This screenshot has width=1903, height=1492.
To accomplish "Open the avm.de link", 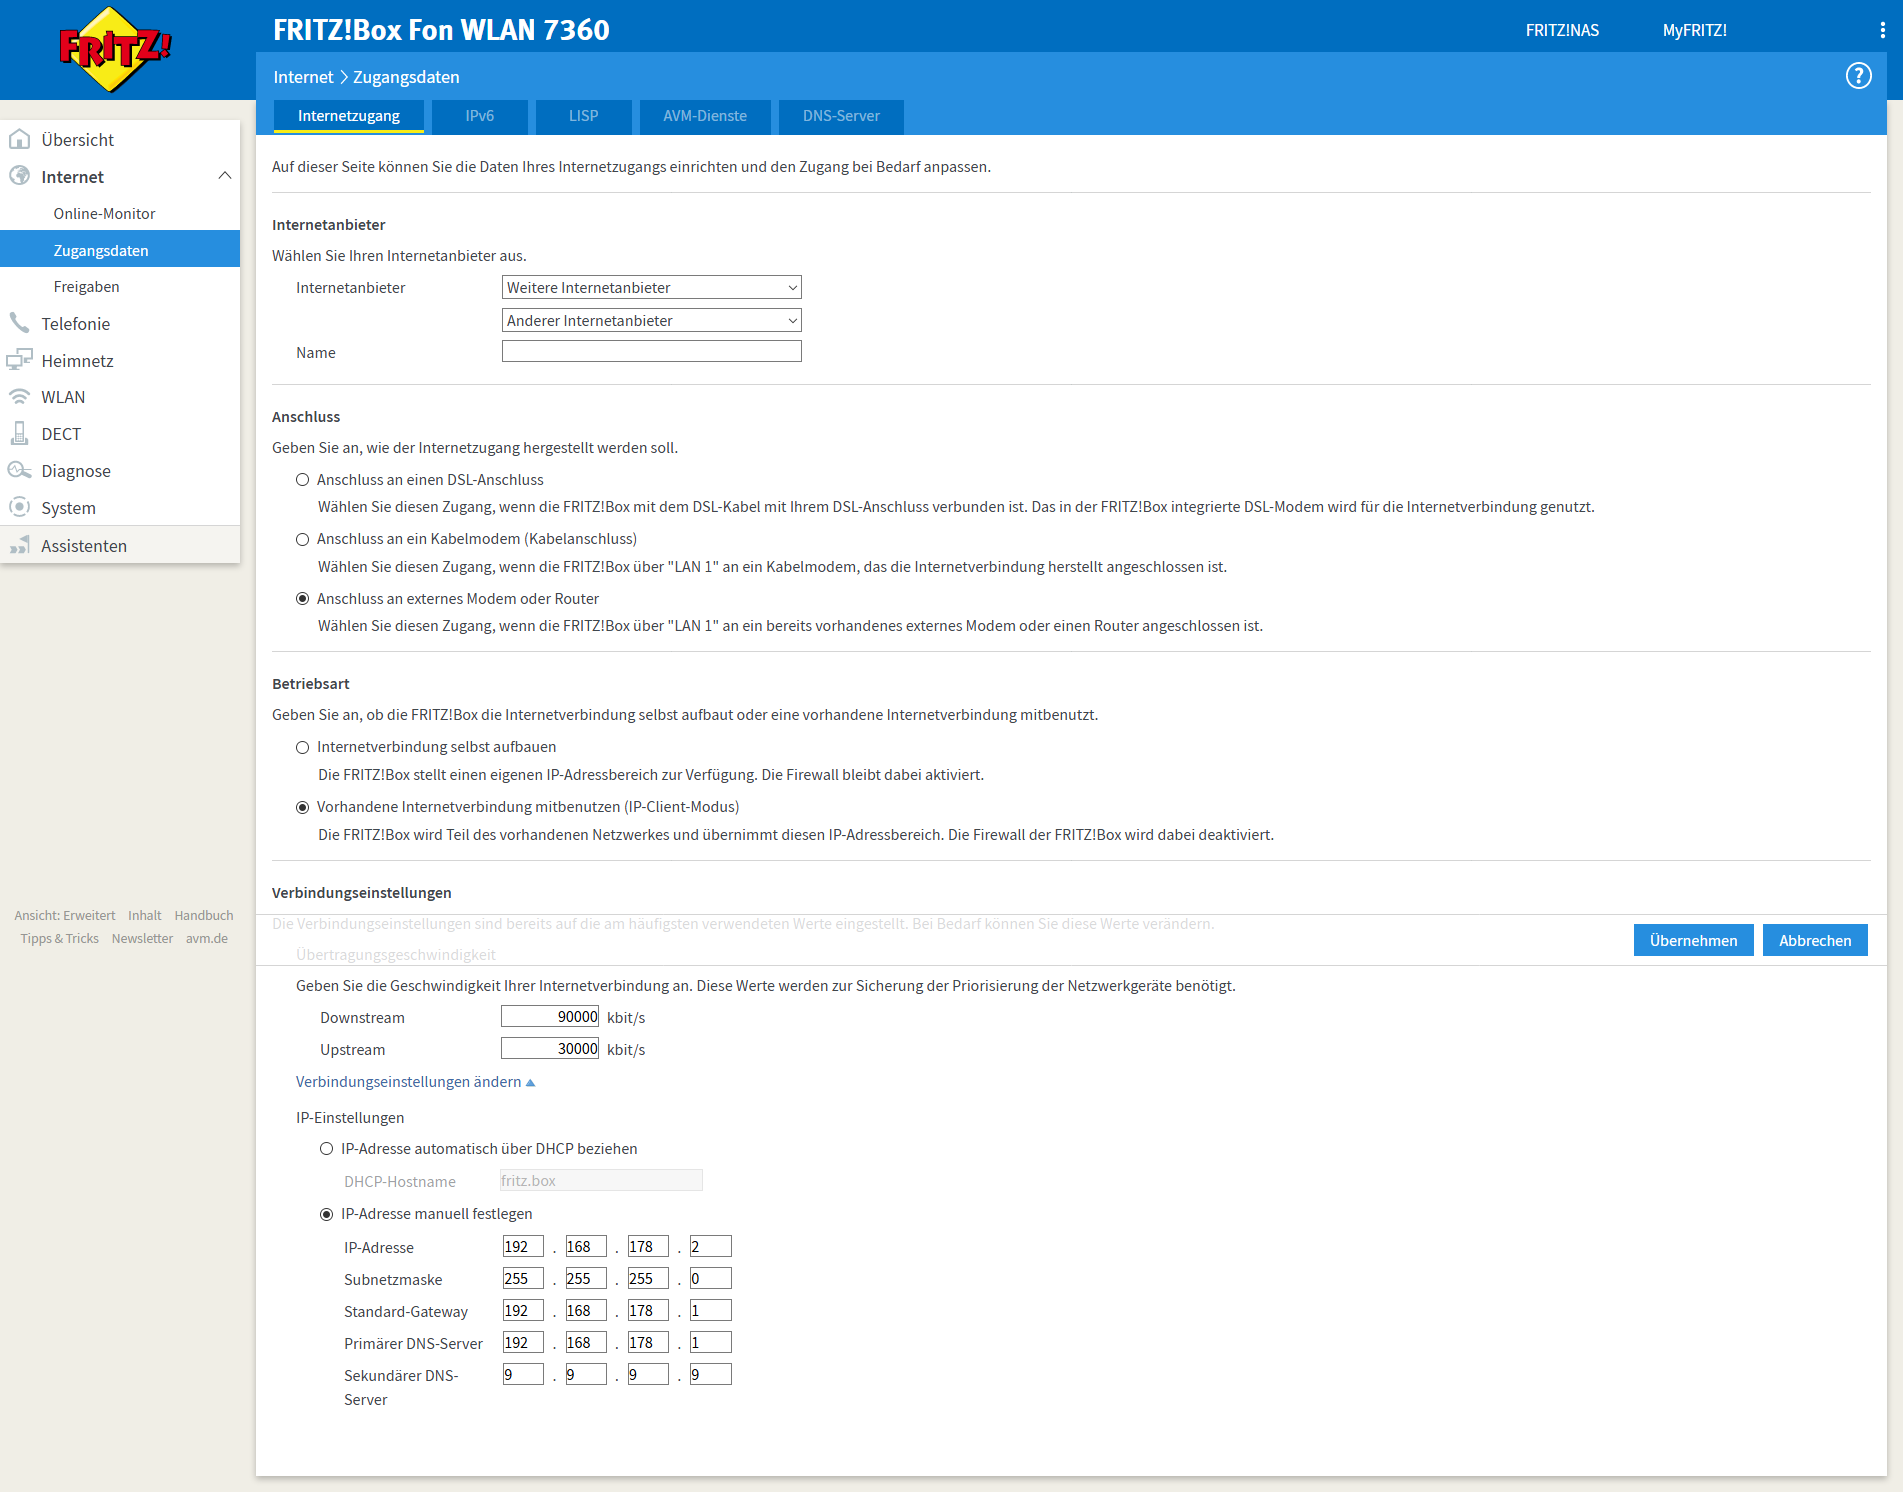I will 207,938.
